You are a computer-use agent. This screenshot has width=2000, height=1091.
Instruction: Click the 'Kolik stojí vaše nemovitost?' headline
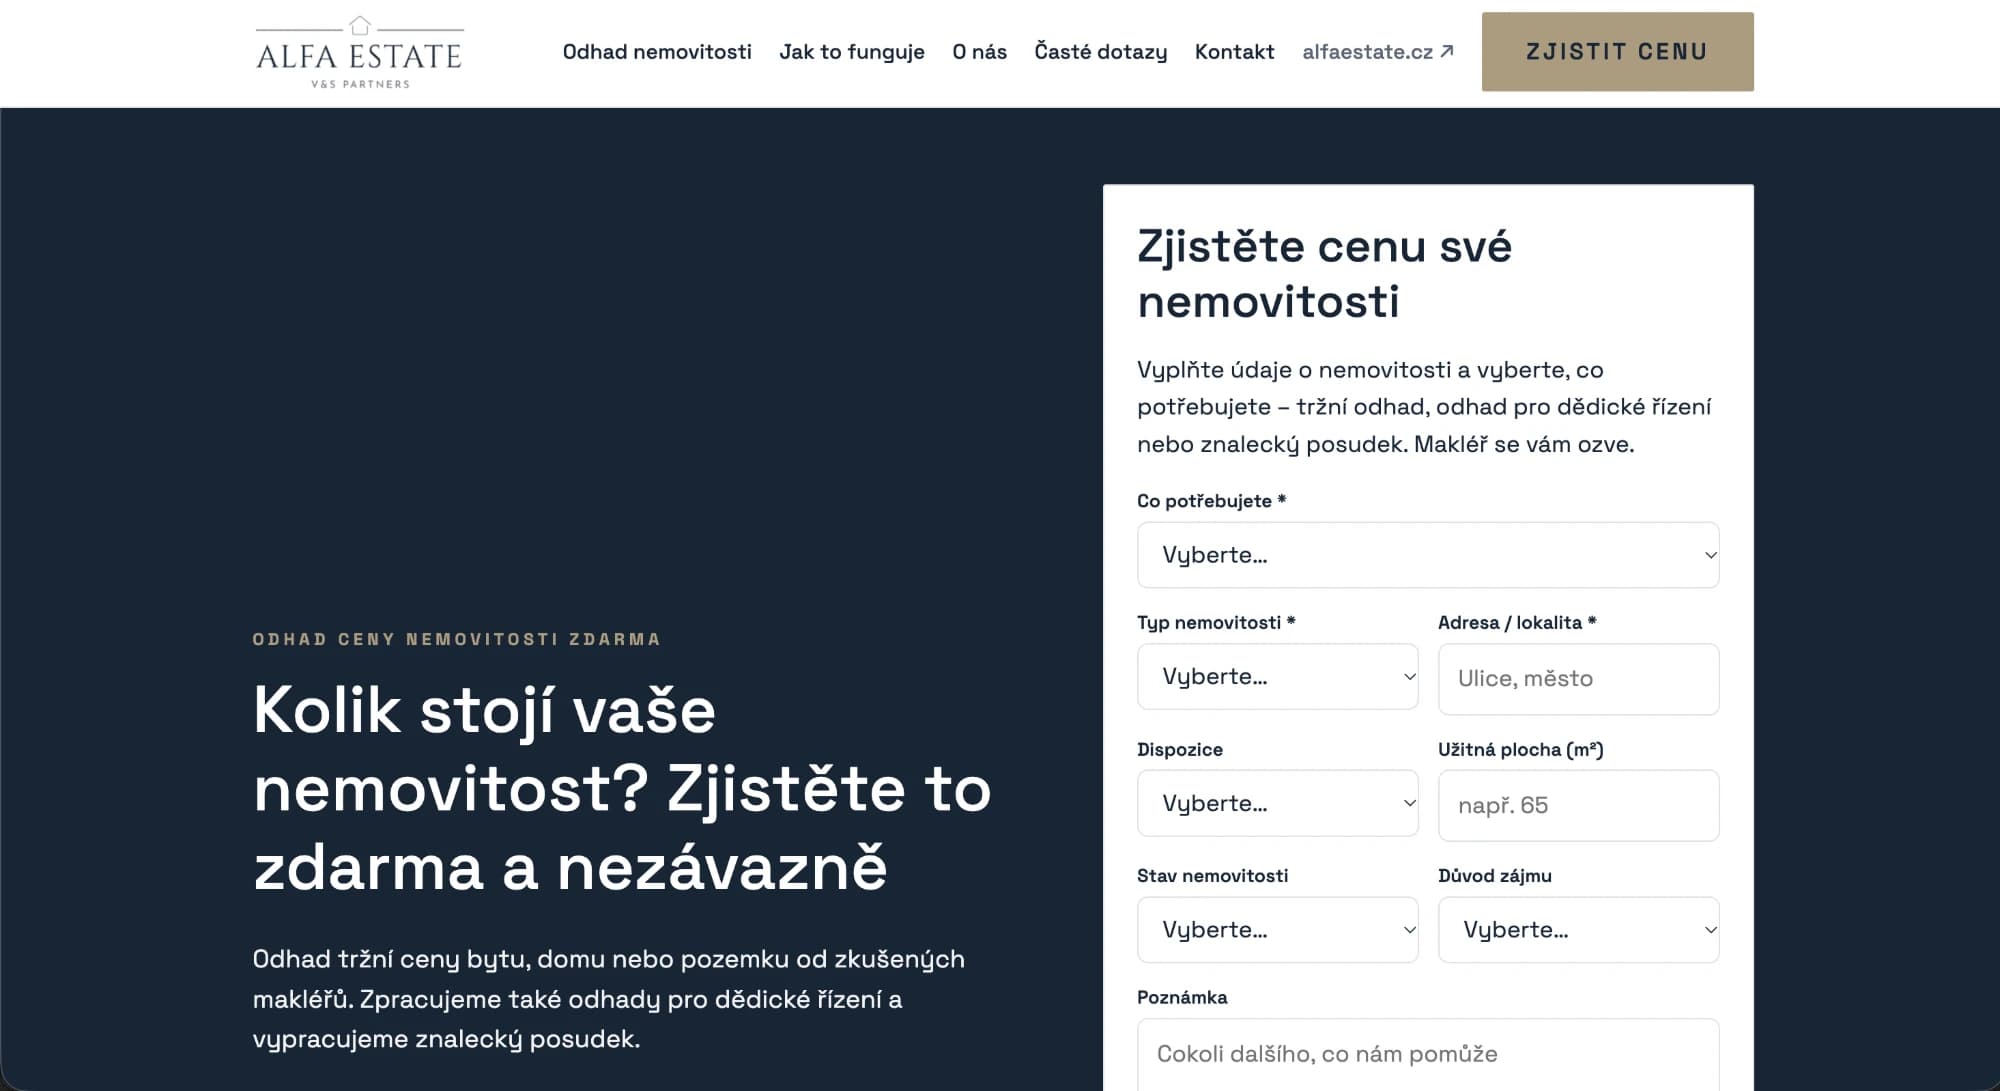tap(622, 788)
